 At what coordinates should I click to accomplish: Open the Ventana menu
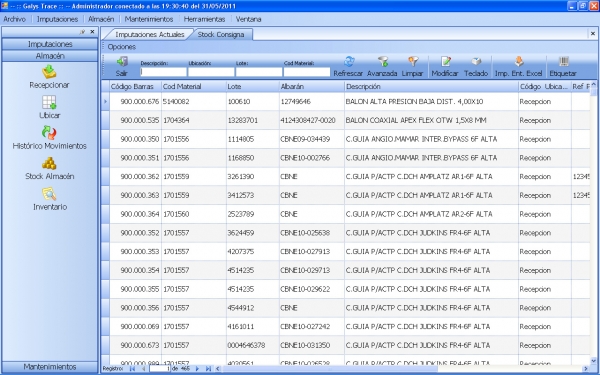tap(248, 19)
